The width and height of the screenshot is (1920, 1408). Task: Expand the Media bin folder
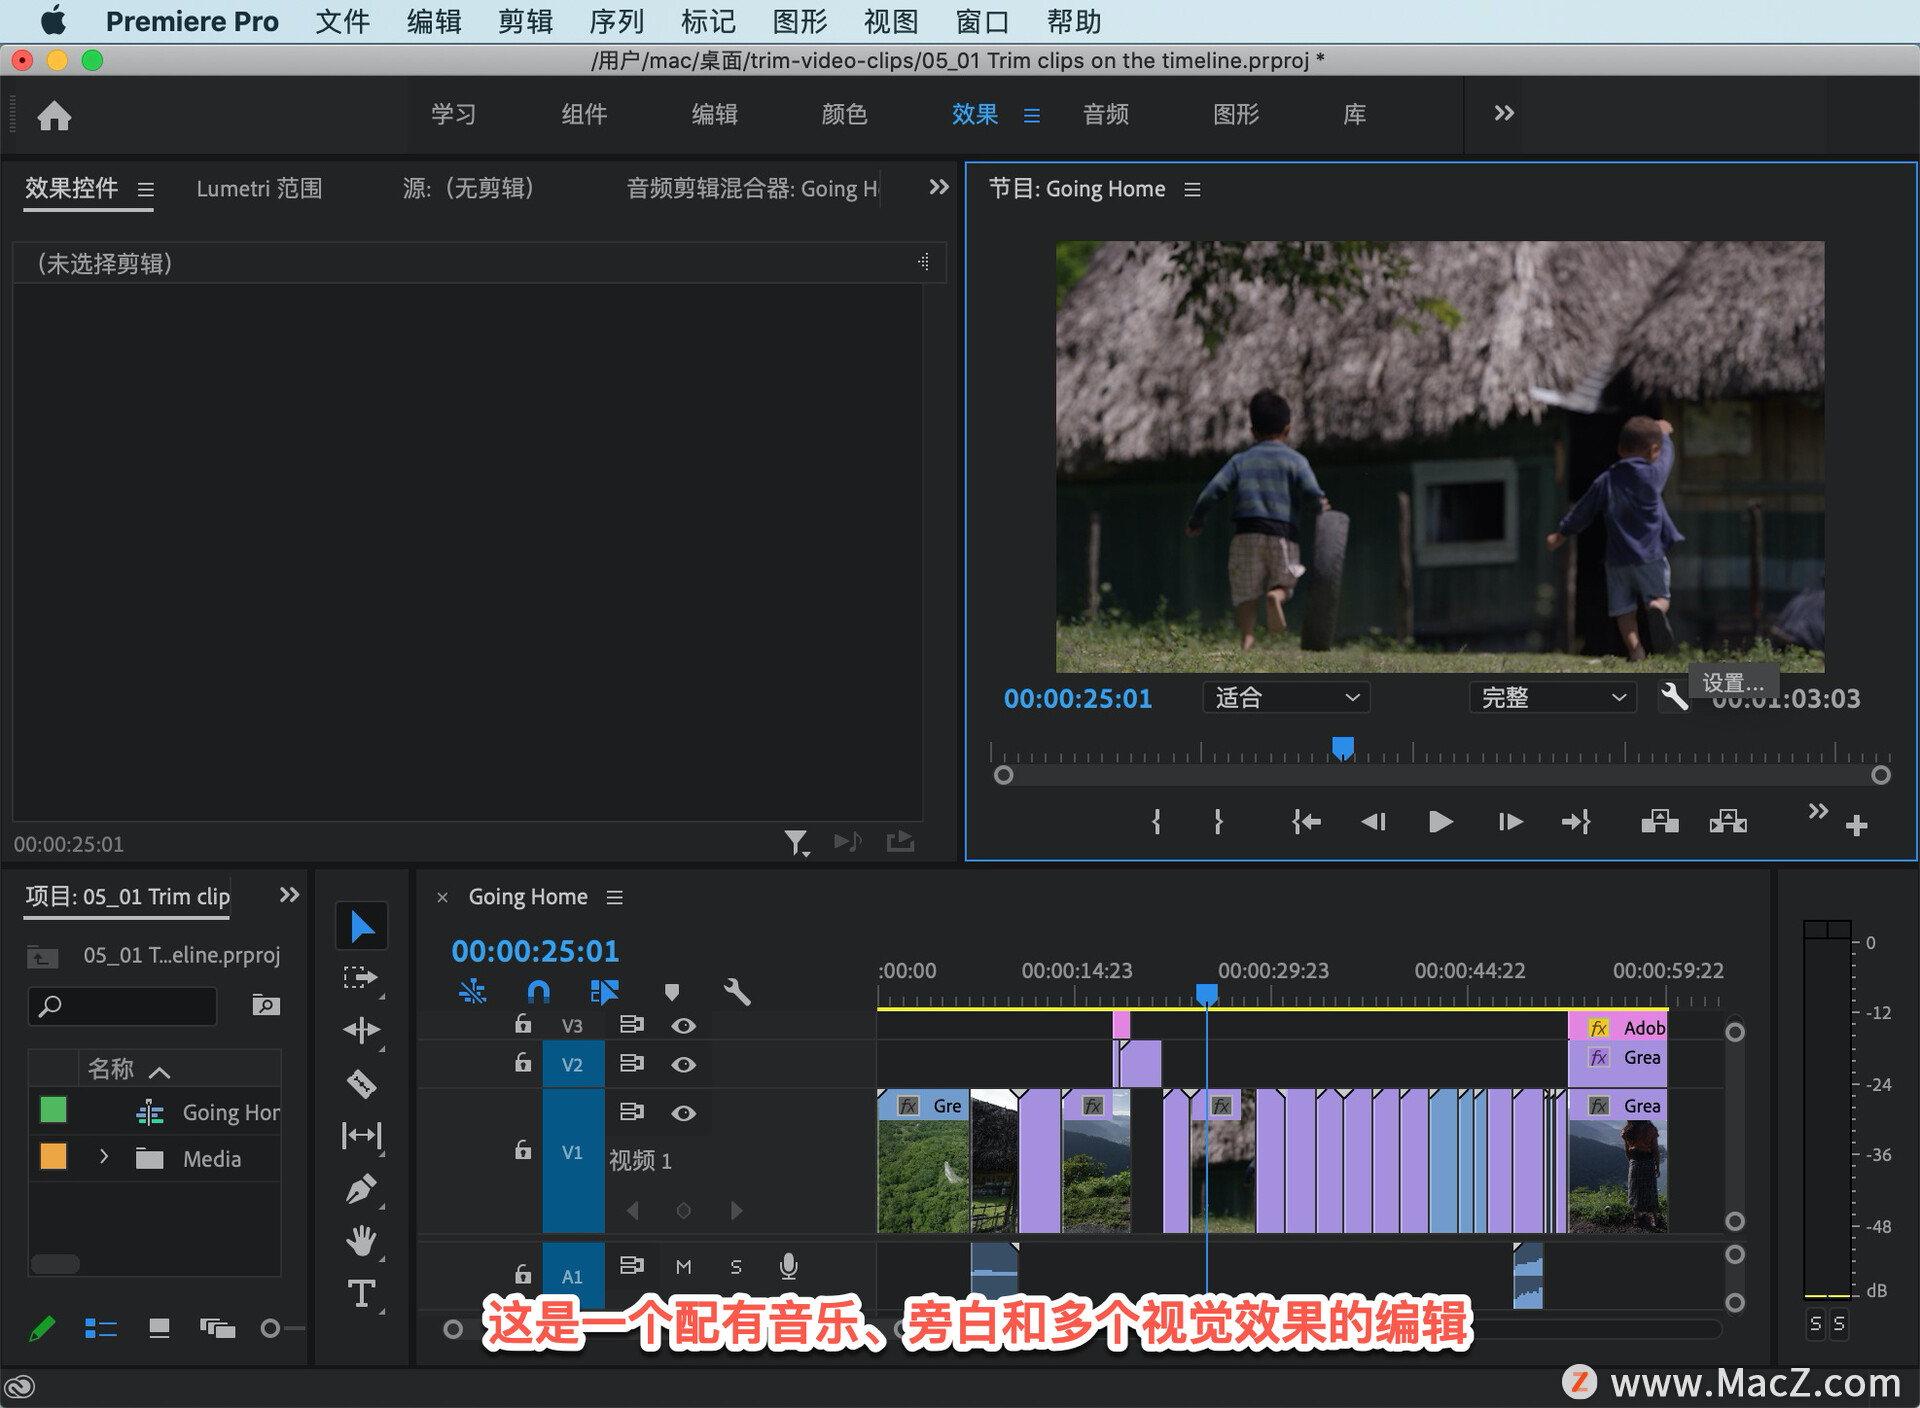pyautogui.click(x=104, y=1157)
